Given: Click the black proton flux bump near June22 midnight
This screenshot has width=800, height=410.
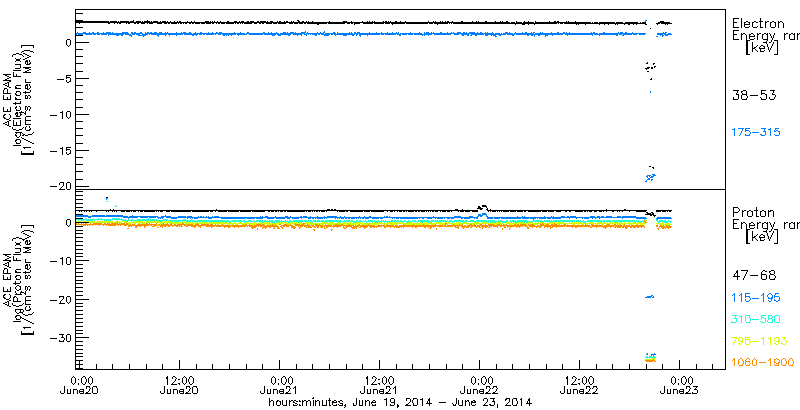Looking at the screenshot, I should [482, 208].
